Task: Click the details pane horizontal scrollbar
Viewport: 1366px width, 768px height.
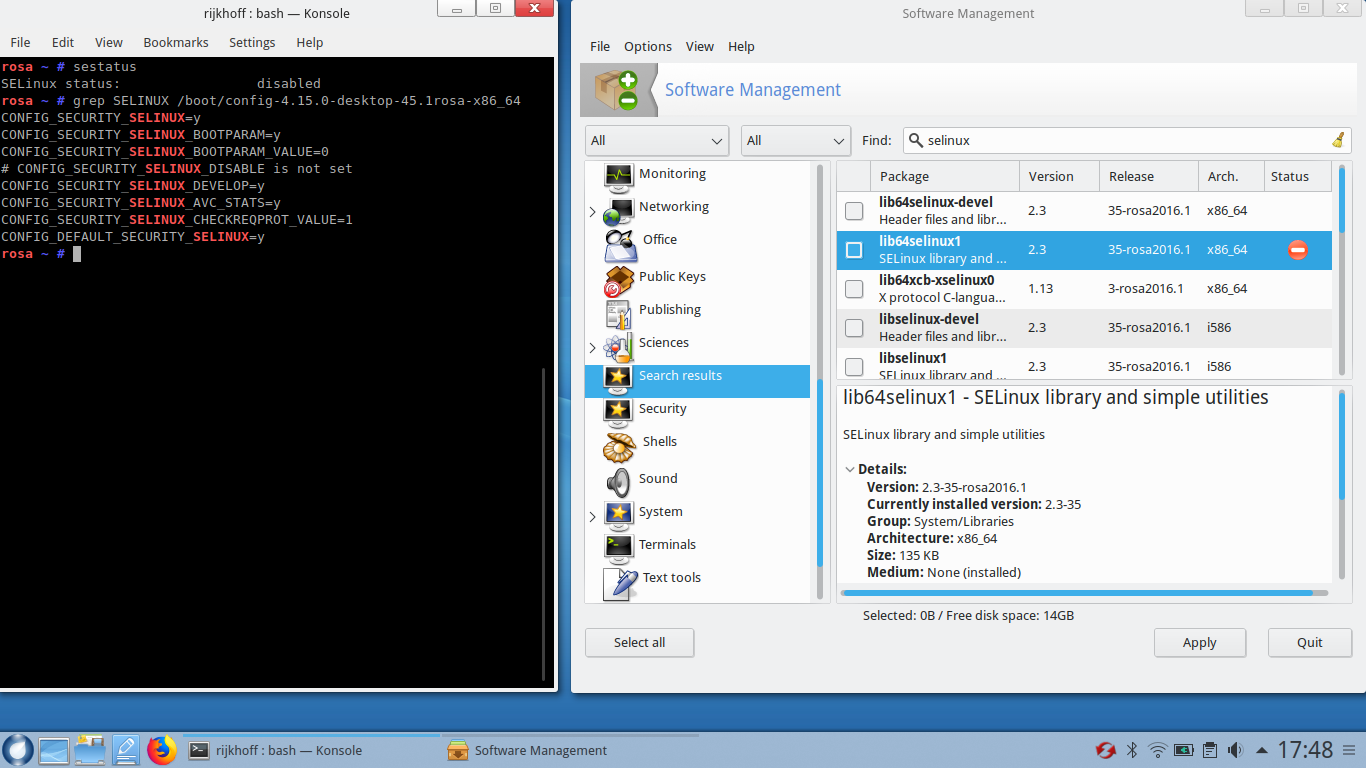Action: point(1077,593)
